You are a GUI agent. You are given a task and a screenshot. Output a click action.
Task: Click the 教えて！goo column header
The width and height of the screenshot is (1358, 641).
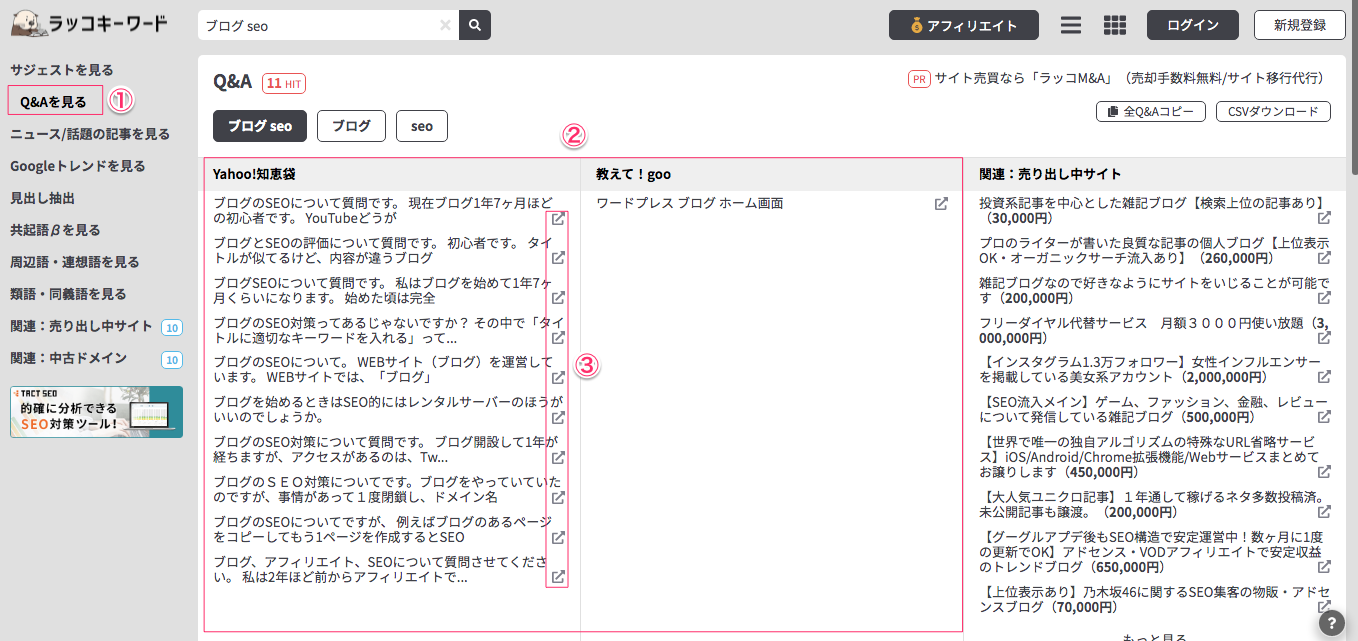[633, 174]
